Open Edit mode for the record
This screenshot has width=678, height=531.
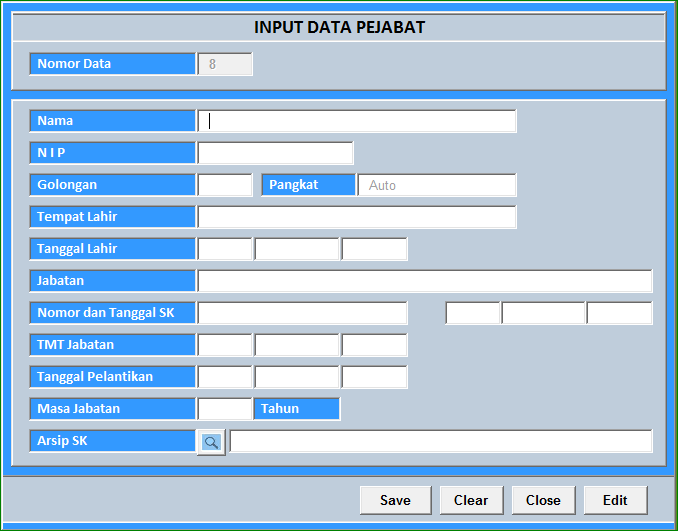pyautogui.click(x=615, y=500)
